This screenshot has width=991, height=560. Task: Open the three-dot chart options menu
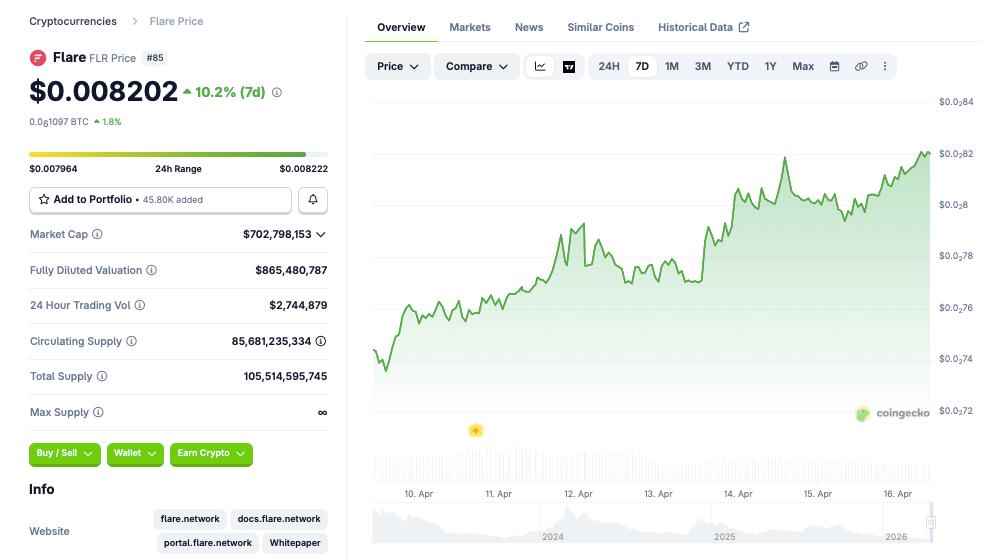coord(884,67)
